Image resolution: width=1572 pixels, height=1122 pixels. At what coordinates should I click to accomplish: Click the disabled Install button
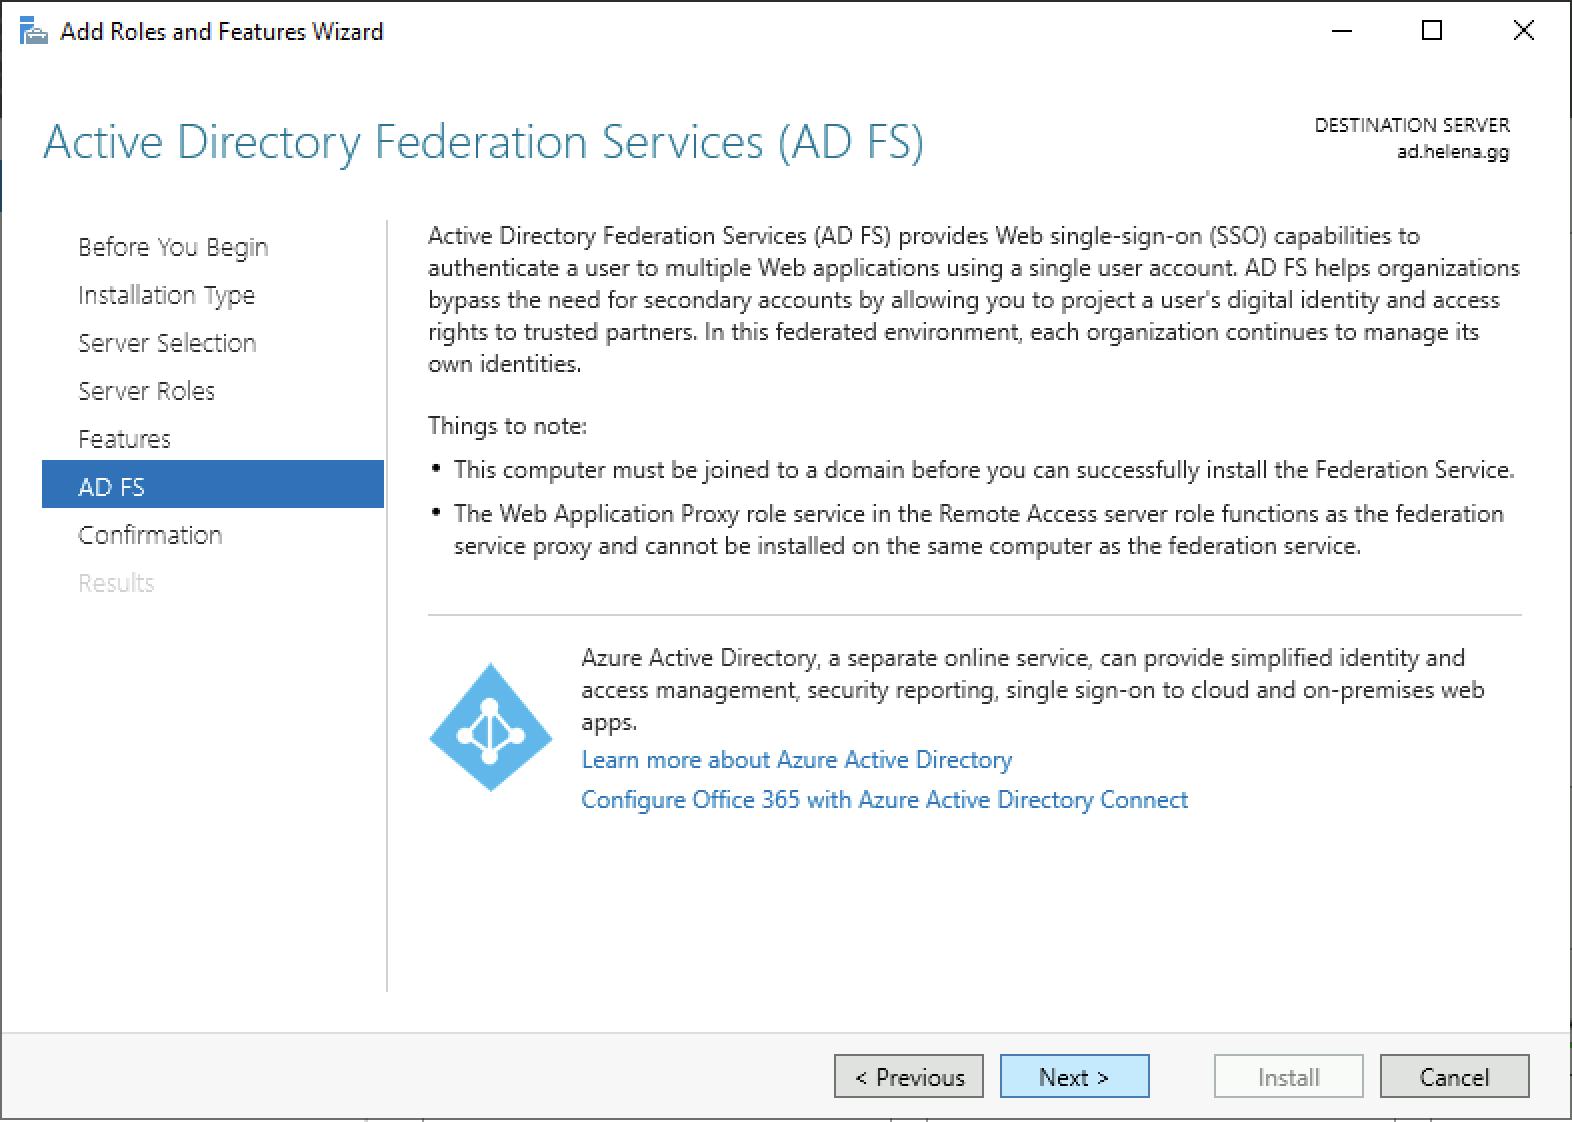1288,1077
